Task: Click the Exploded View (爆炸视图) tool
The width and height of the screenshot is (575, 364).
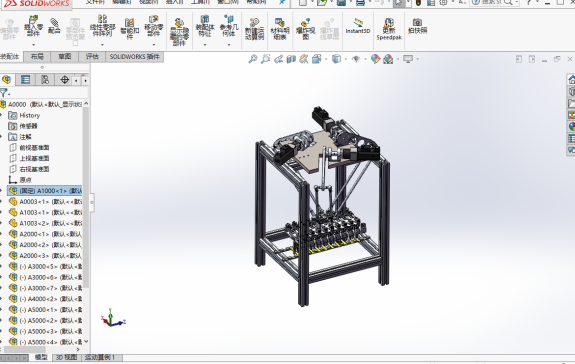Action: [x=305, y=29]
